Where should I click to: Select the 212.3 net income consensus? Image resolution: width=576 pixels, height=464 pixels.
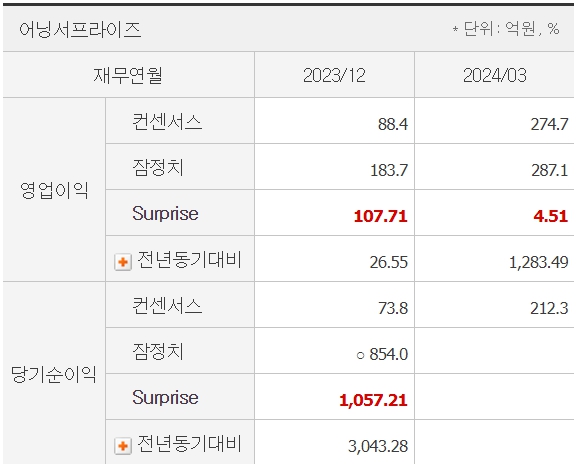click(x=549, y=308)
